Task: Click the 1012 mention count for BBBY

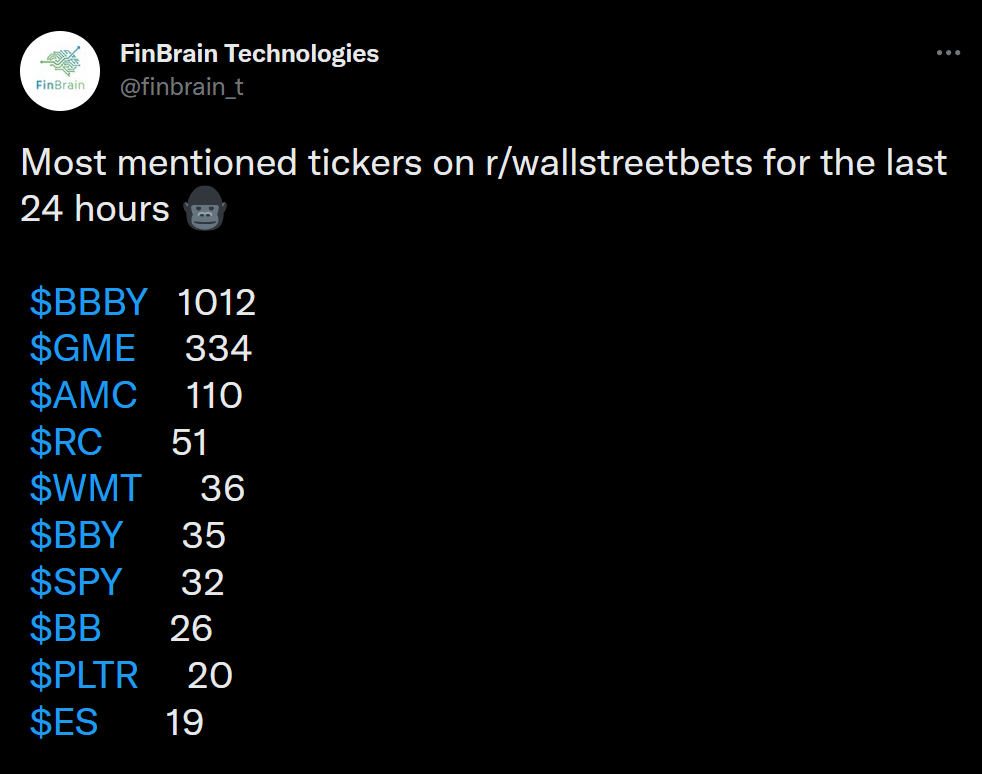Action: coord(217,302)
